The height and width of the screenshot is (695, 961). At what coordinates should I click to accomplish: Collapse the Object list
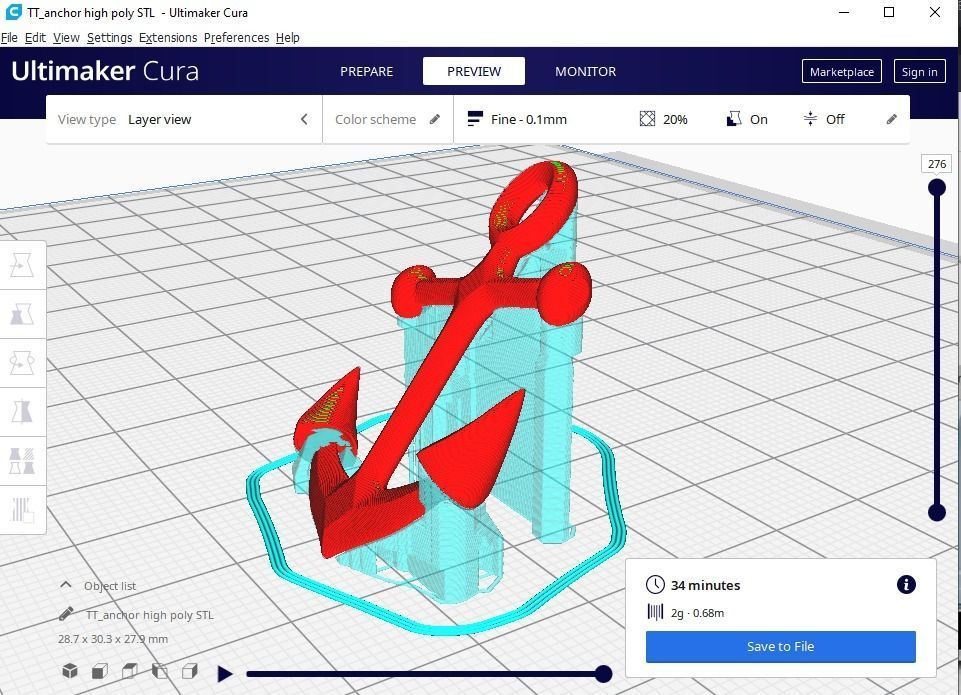coord(66,585)
